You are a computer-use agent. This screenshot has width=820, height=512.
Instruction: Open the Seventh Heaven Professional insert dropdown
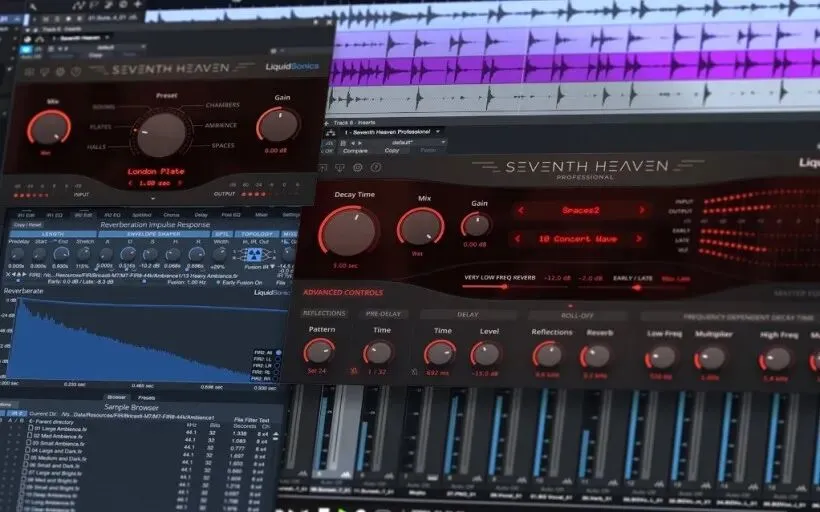[x=438, y=132]
